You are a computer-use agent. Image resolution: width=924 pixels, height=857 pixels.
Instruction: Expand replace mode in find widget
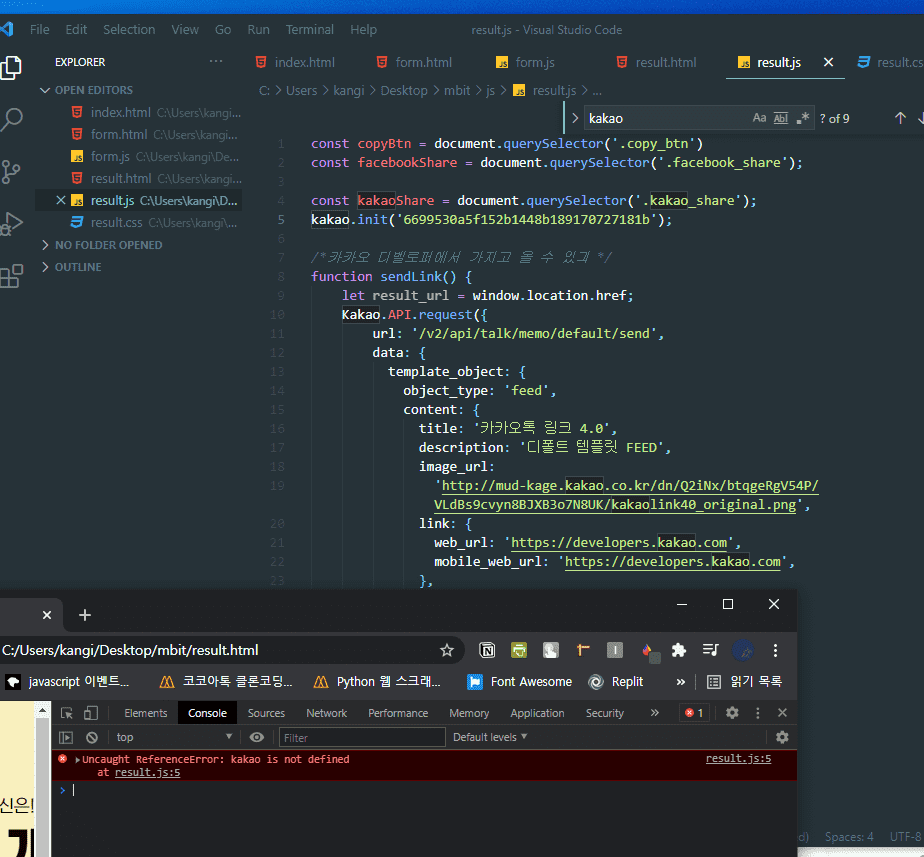pyautogui.click(x=575, y=118)
